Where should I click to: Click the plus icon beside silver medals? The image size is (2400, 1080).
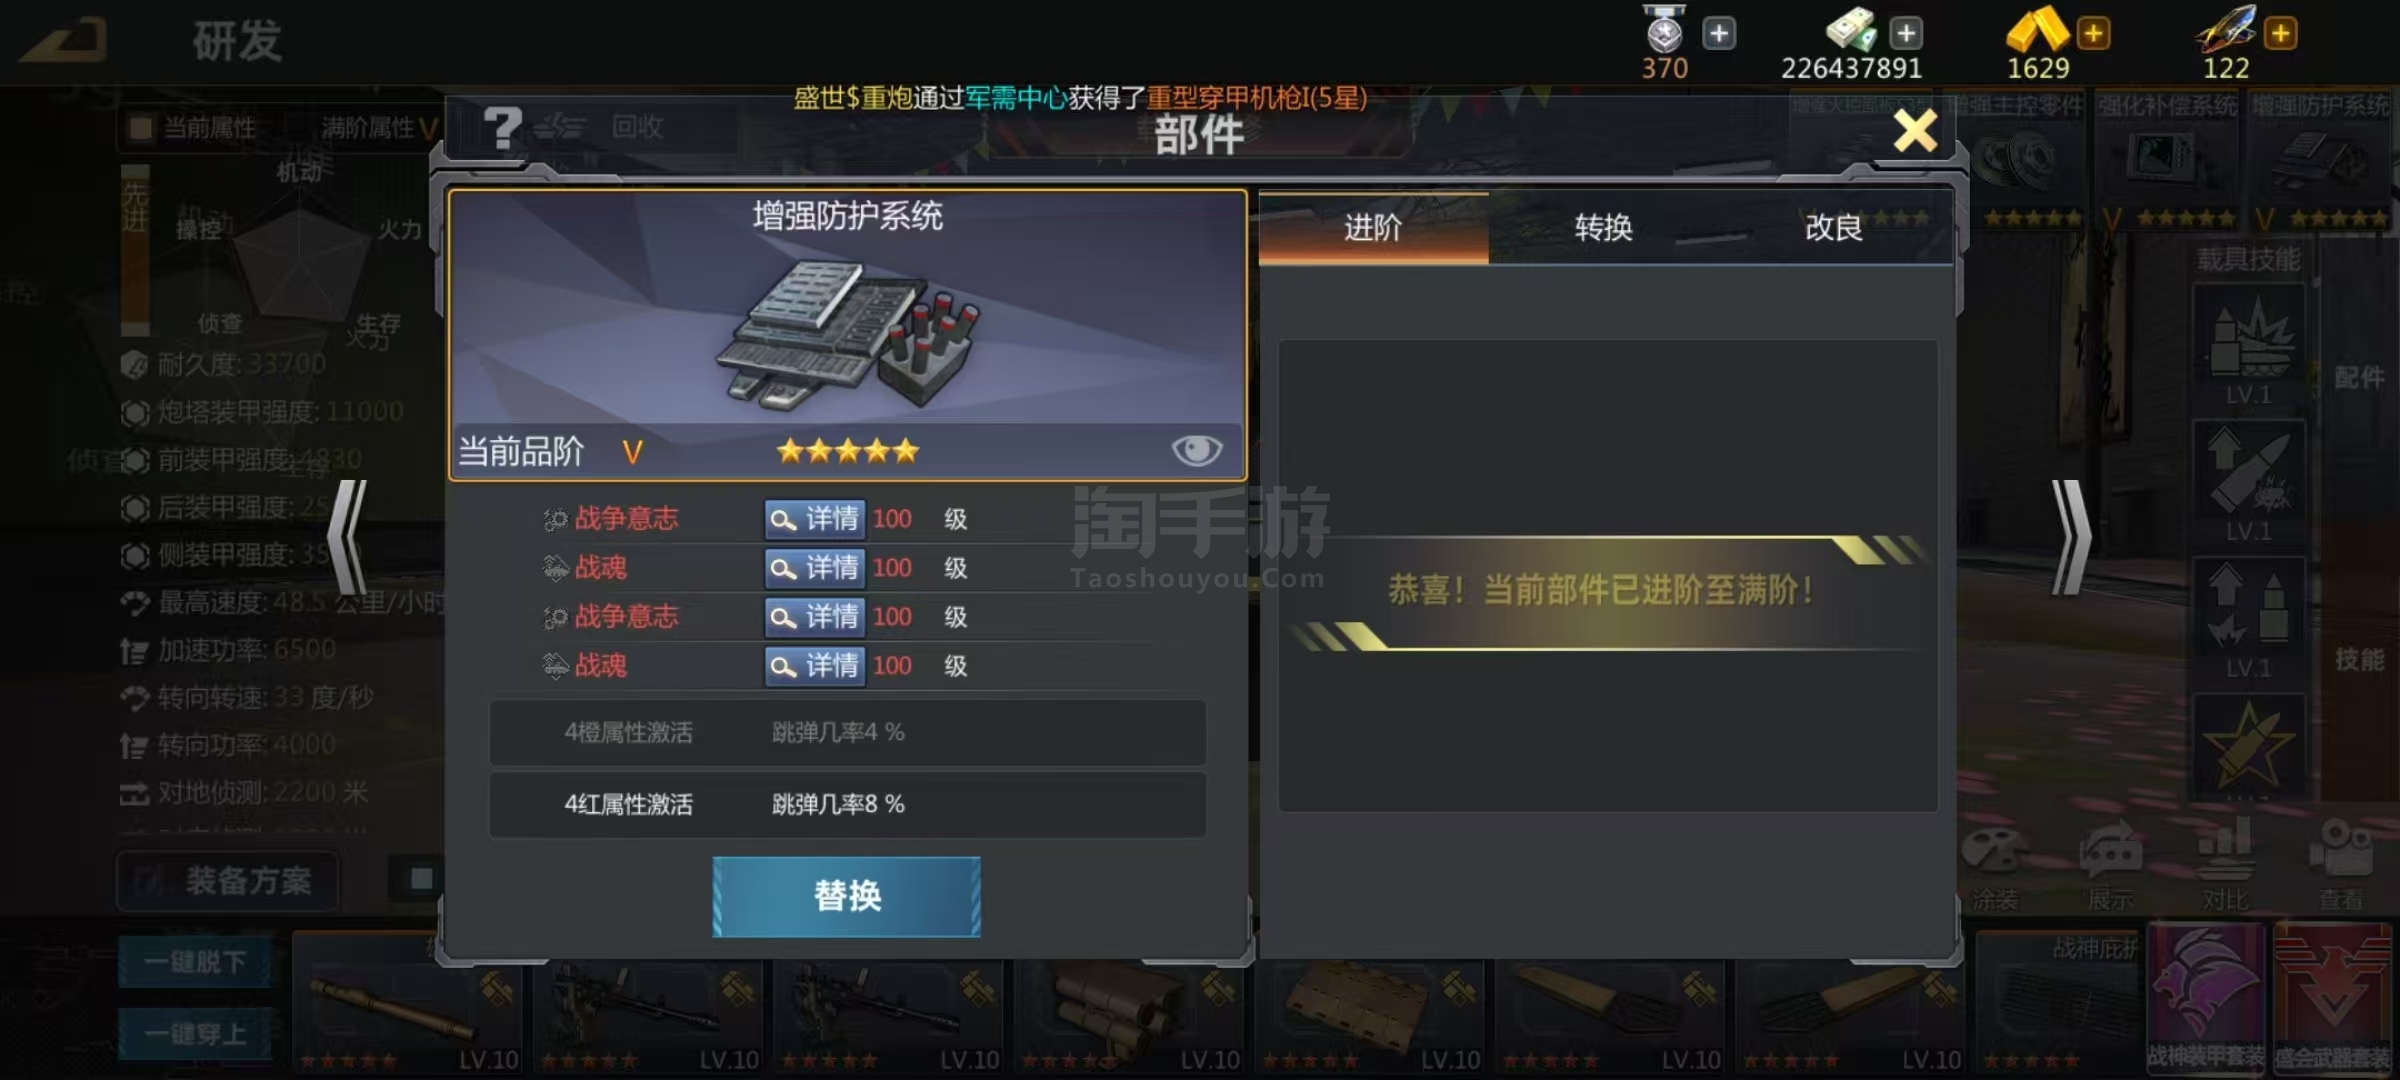tap(1719, 33)
